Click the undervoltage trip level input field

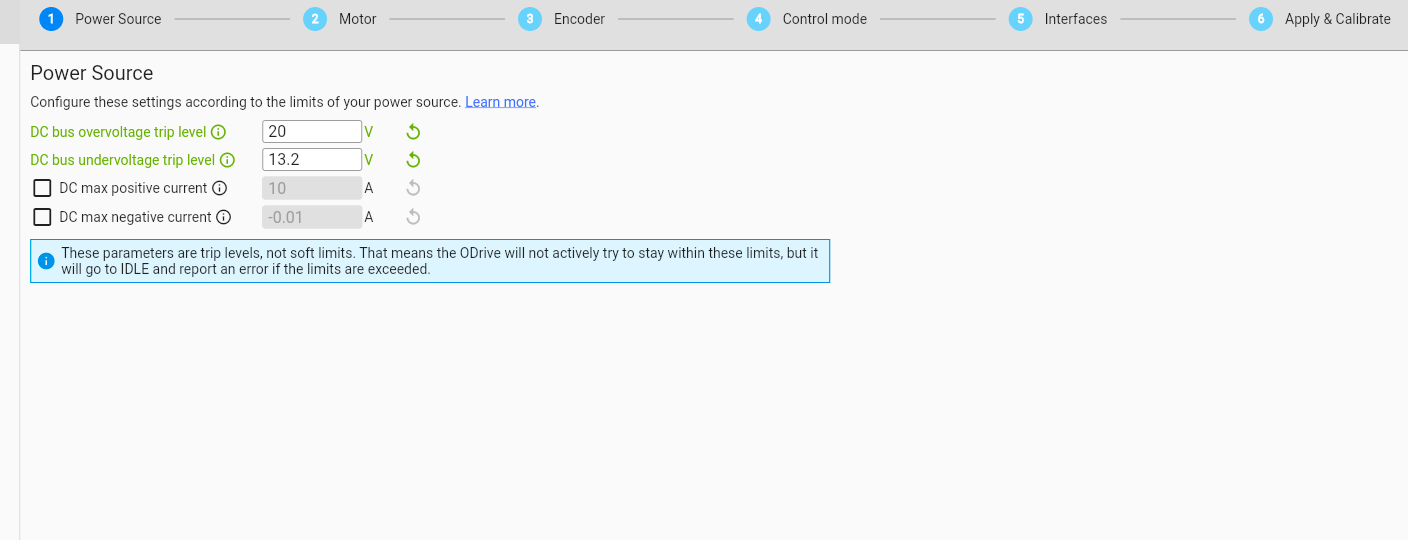pyautogui.click(x=311, y=160)
